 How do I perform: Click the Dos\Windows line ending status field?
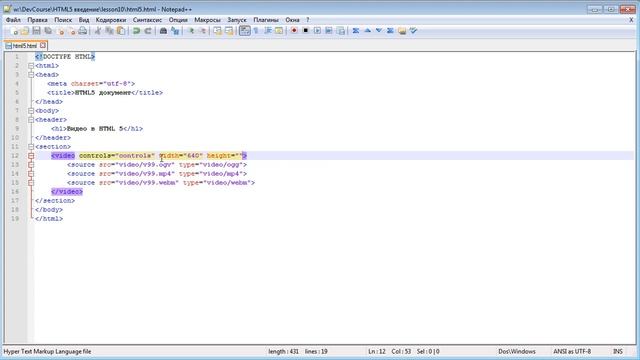(517, 351)
